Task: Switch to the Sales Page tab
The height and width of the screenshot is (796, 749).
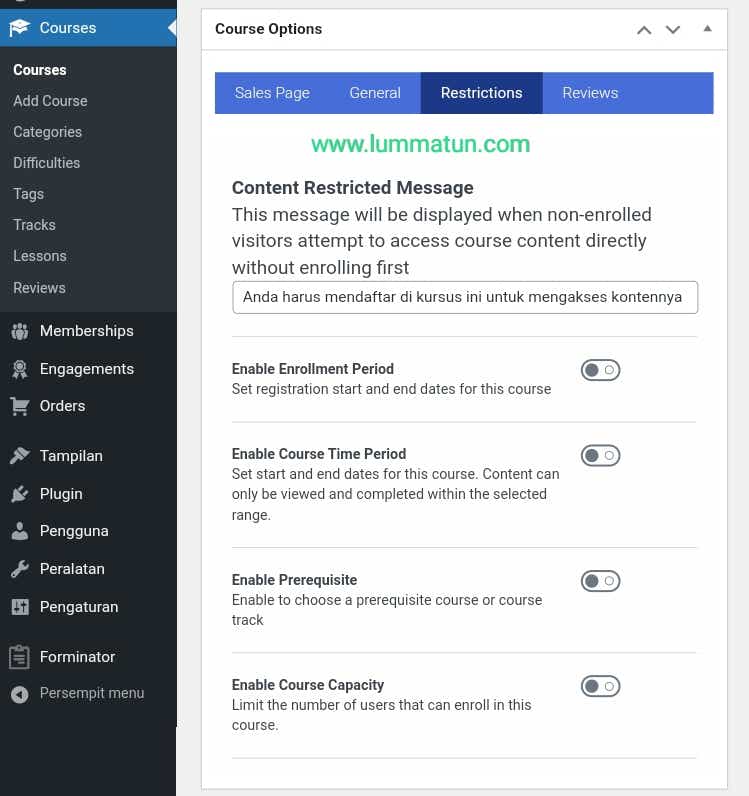Action: pyautogui.click(x=272, y=93)
